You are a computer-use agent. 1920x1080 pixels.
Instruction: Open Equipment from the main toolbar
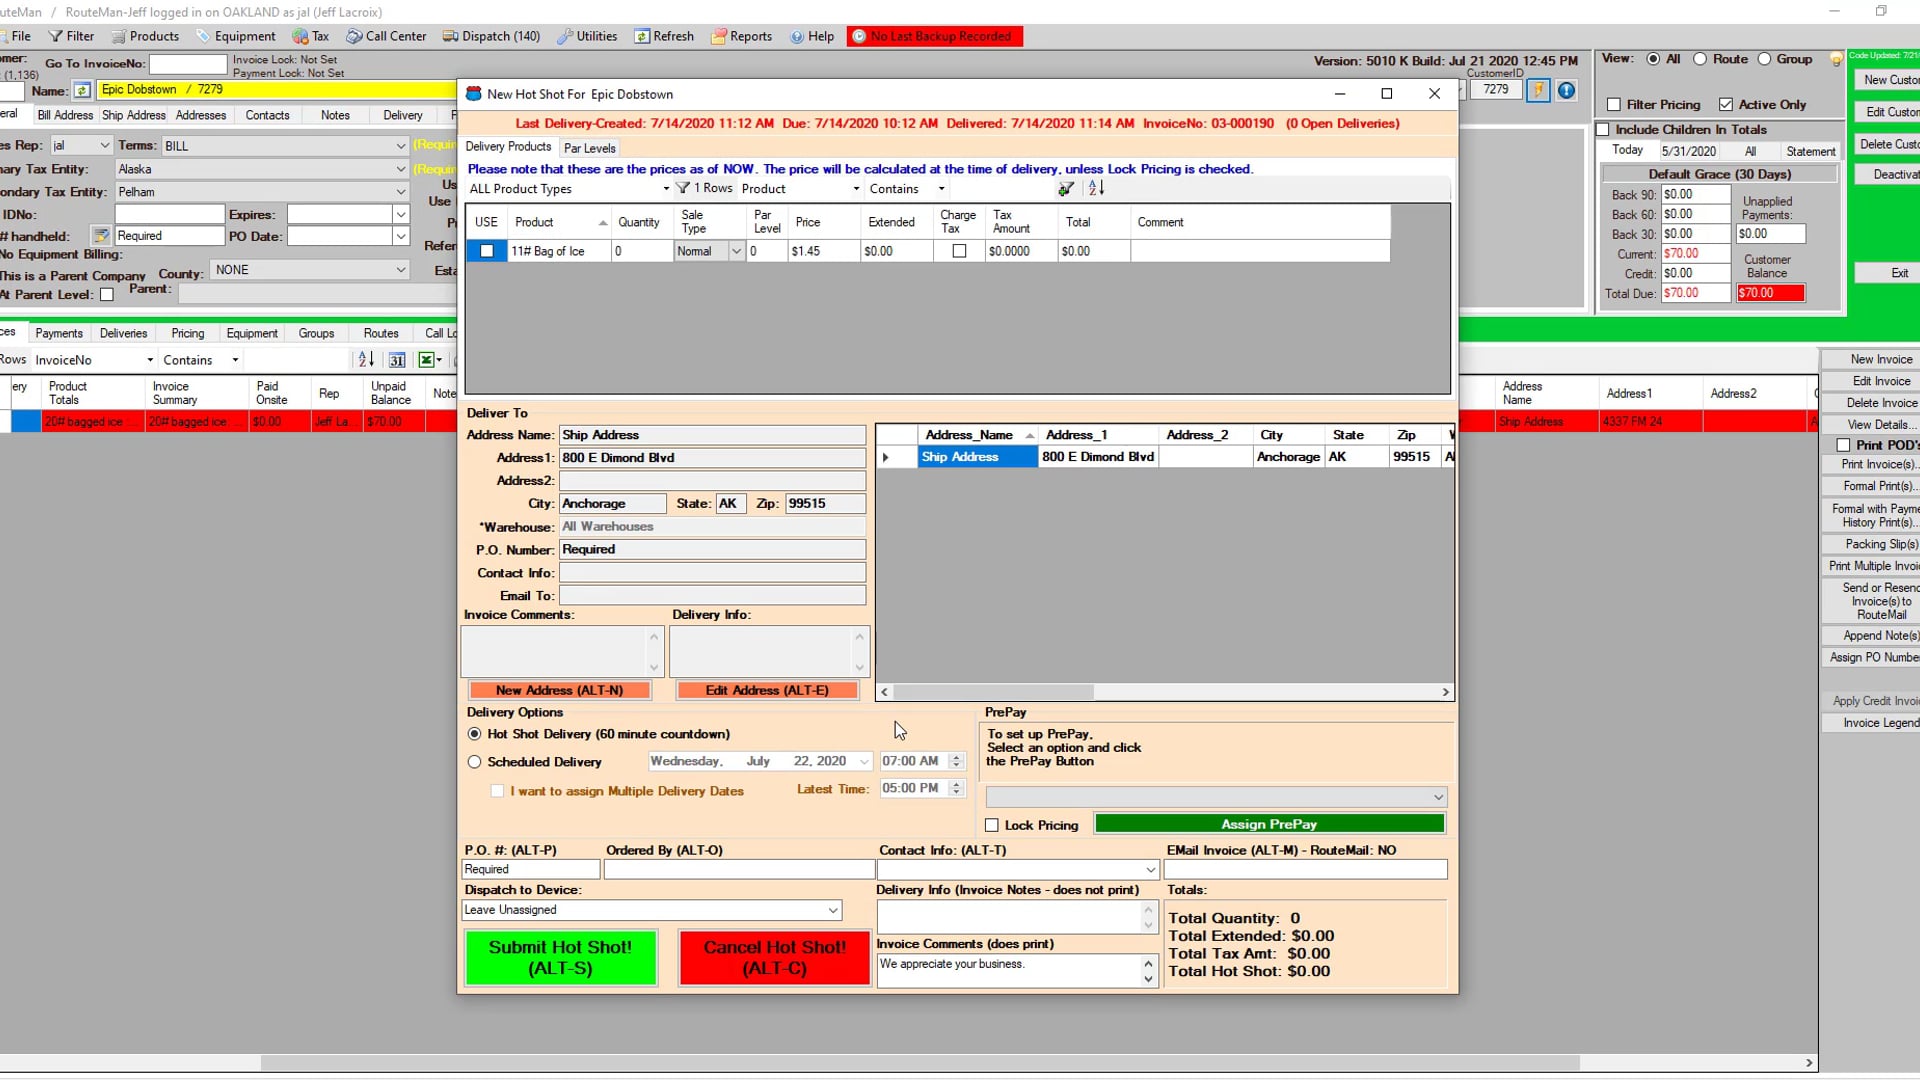point(235,36)
